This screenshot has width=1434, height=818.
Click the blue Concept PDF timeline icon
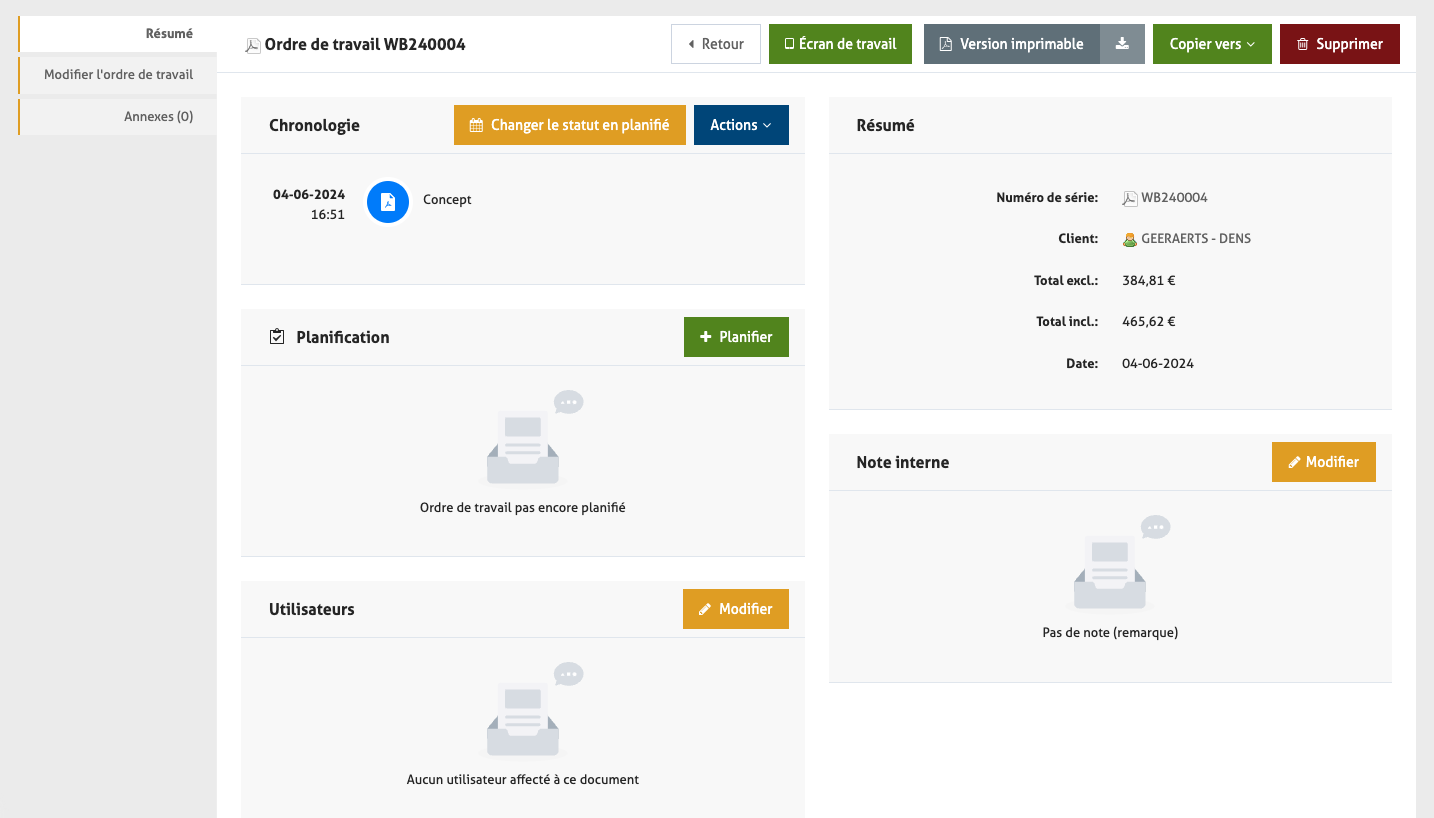(x=388, y=202)
